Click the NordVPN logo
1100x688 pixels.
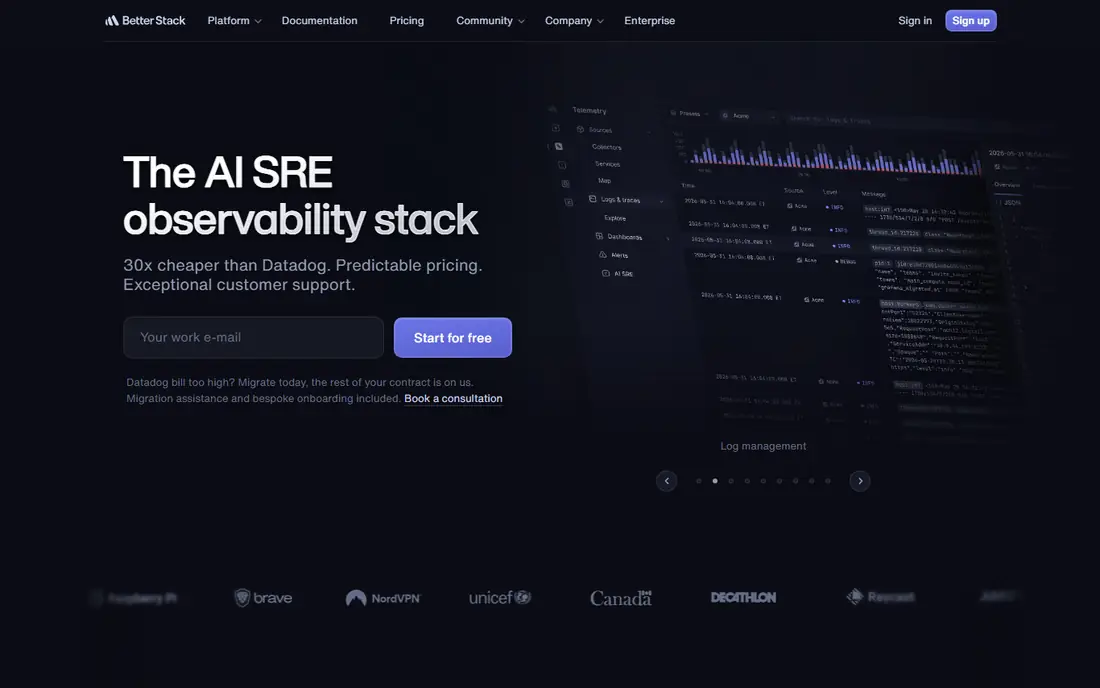383,598
